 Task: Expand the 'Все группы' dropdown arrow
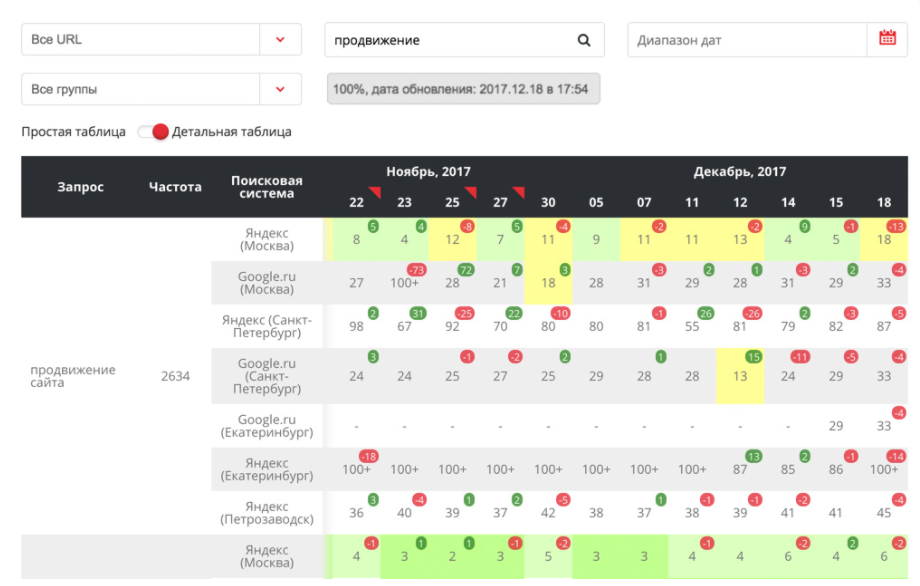280,89
